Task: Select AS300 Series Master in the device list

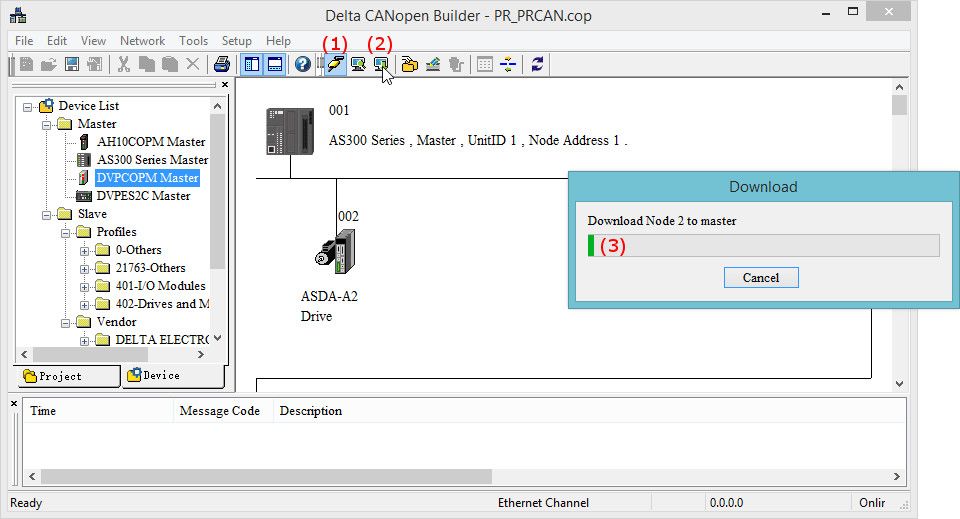Action: coord(152,160)
